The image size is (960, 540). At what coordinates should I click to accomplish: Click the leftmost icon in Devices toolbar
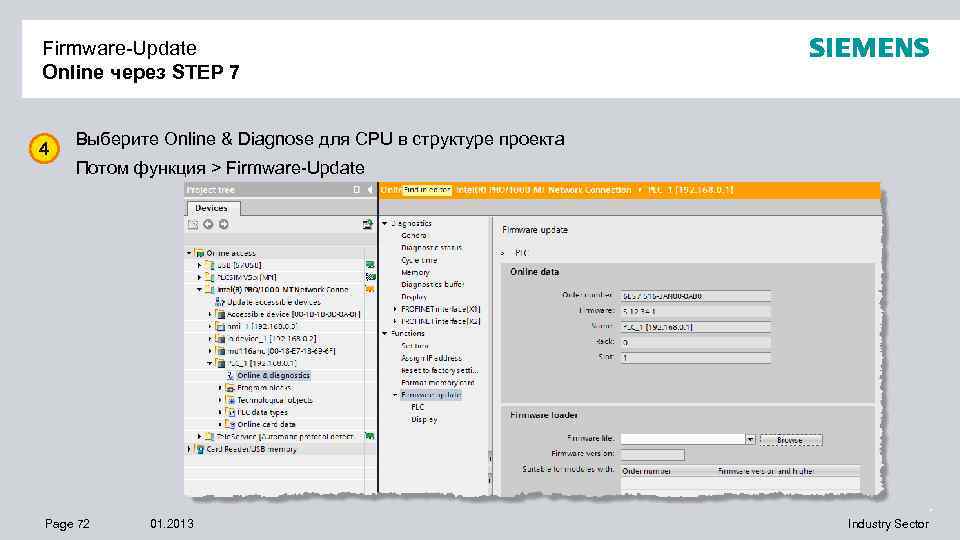click(x=193, y=225)
